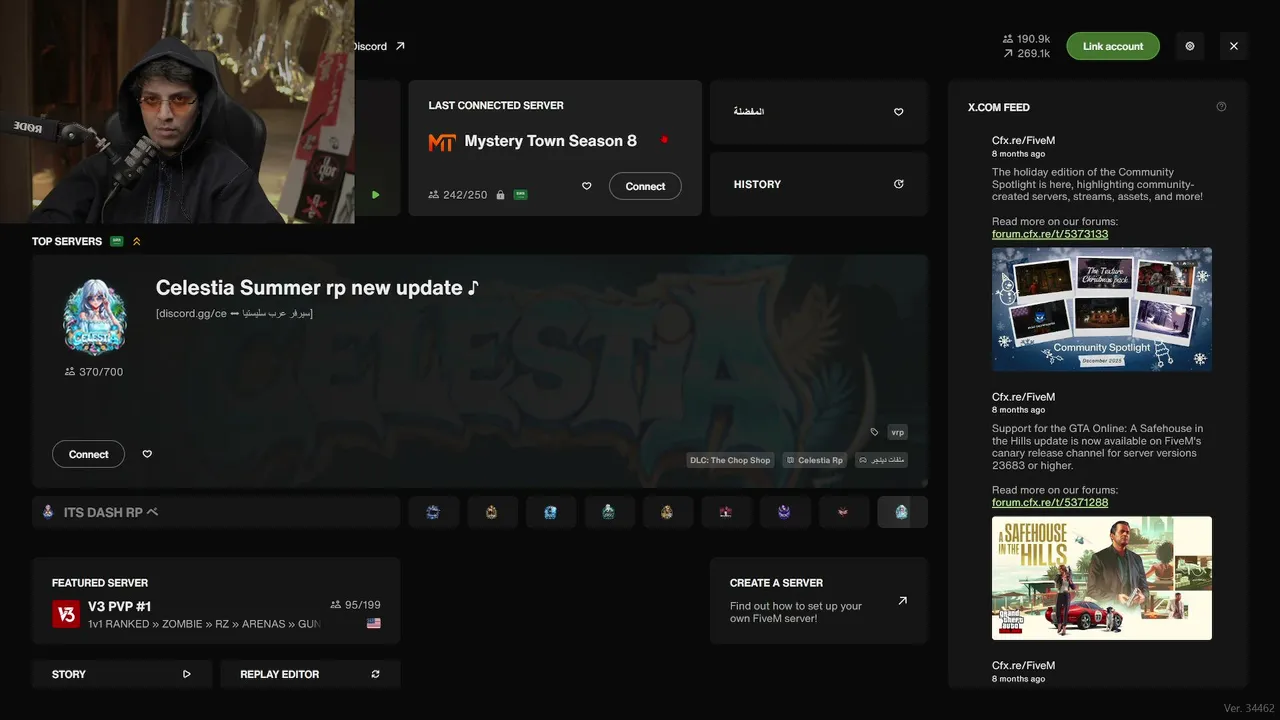Click green play icon beside webcam overlay

[375, 195]
